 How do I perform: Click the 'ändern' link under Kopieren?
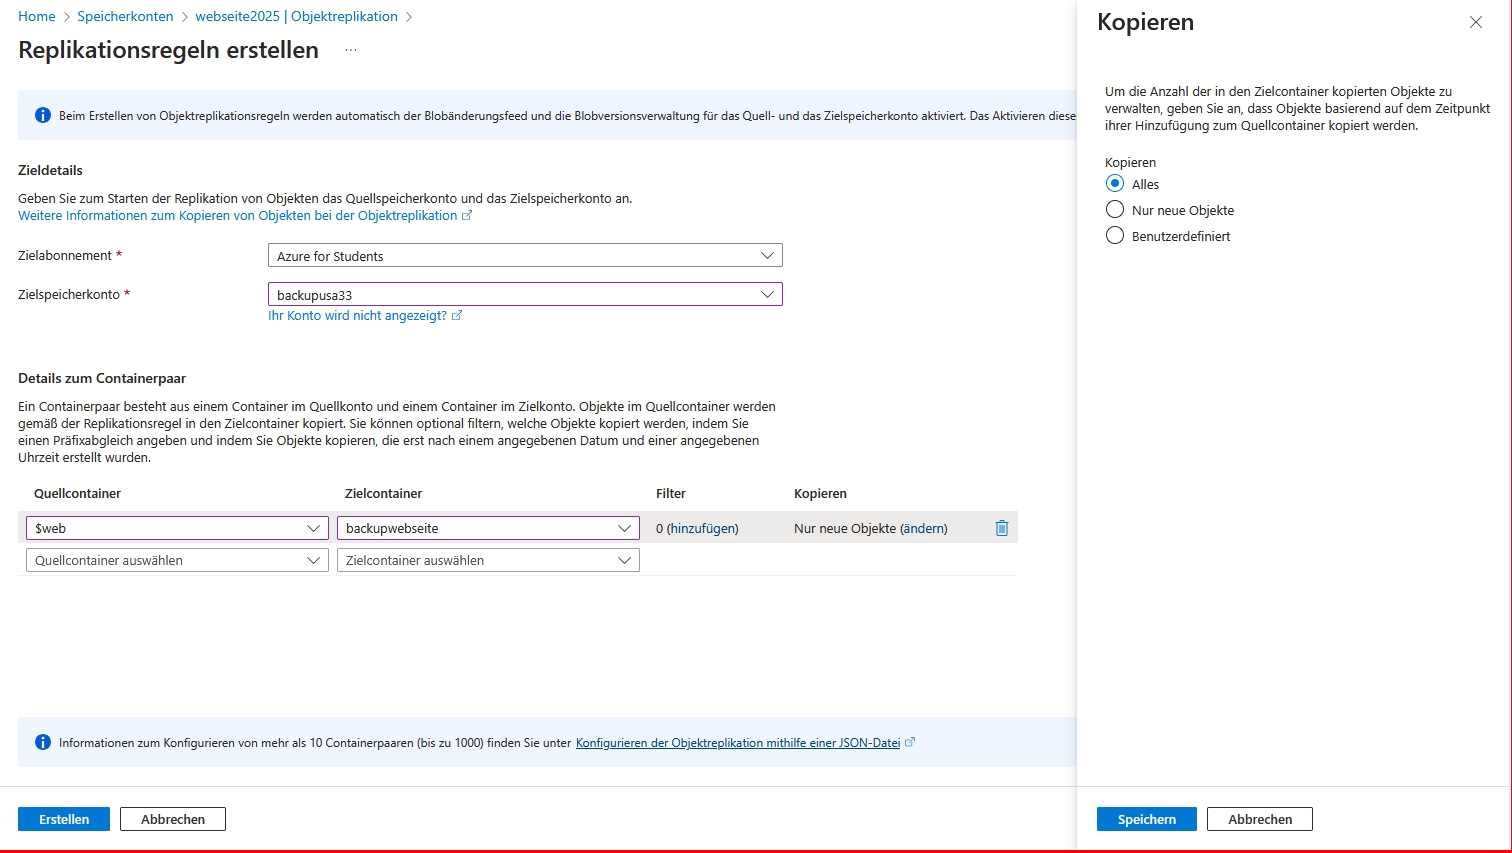tap(924, 528)
